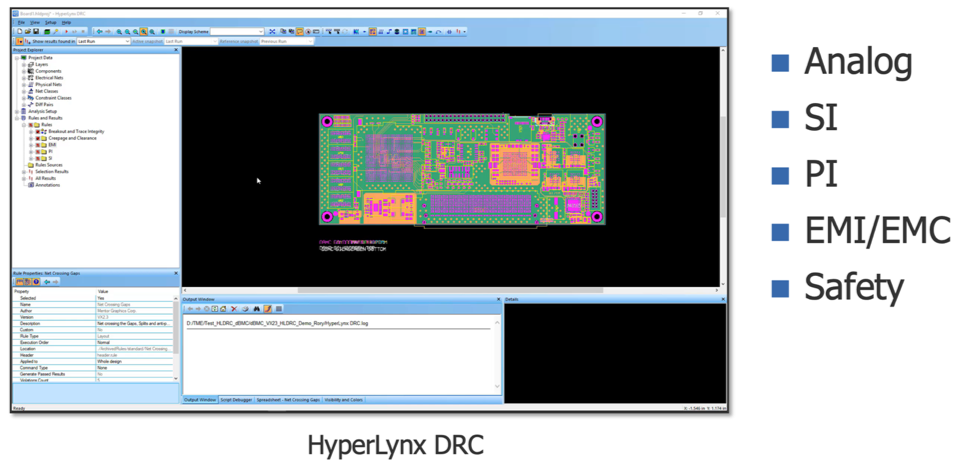Switch to the Script Debugger tab

coord(236,400)
